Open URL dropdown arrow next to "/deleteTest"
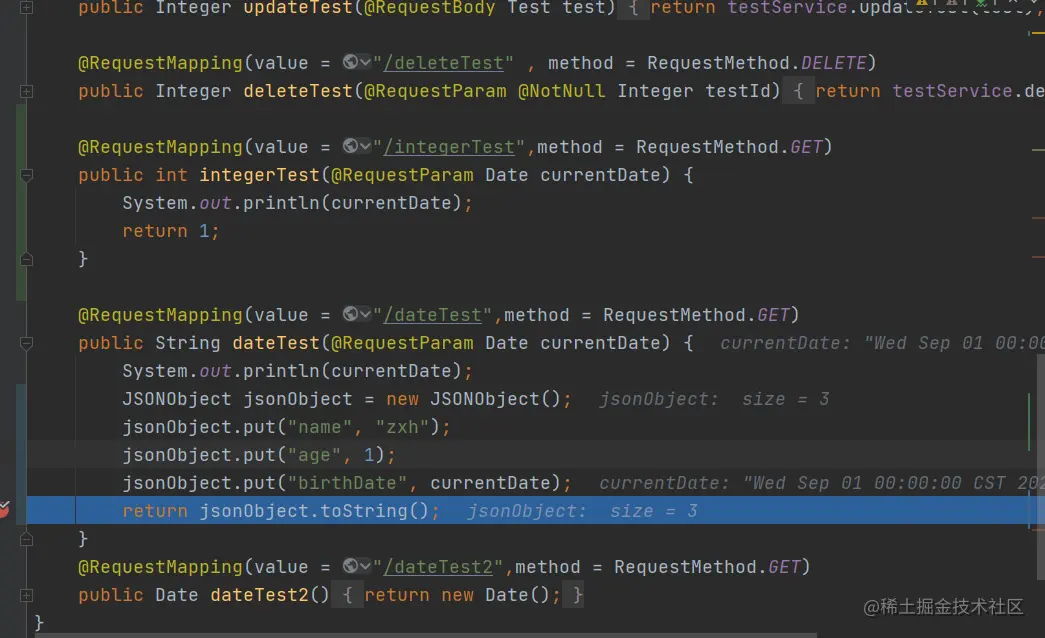Screen dimensions: 1045x638 [365, 63]
